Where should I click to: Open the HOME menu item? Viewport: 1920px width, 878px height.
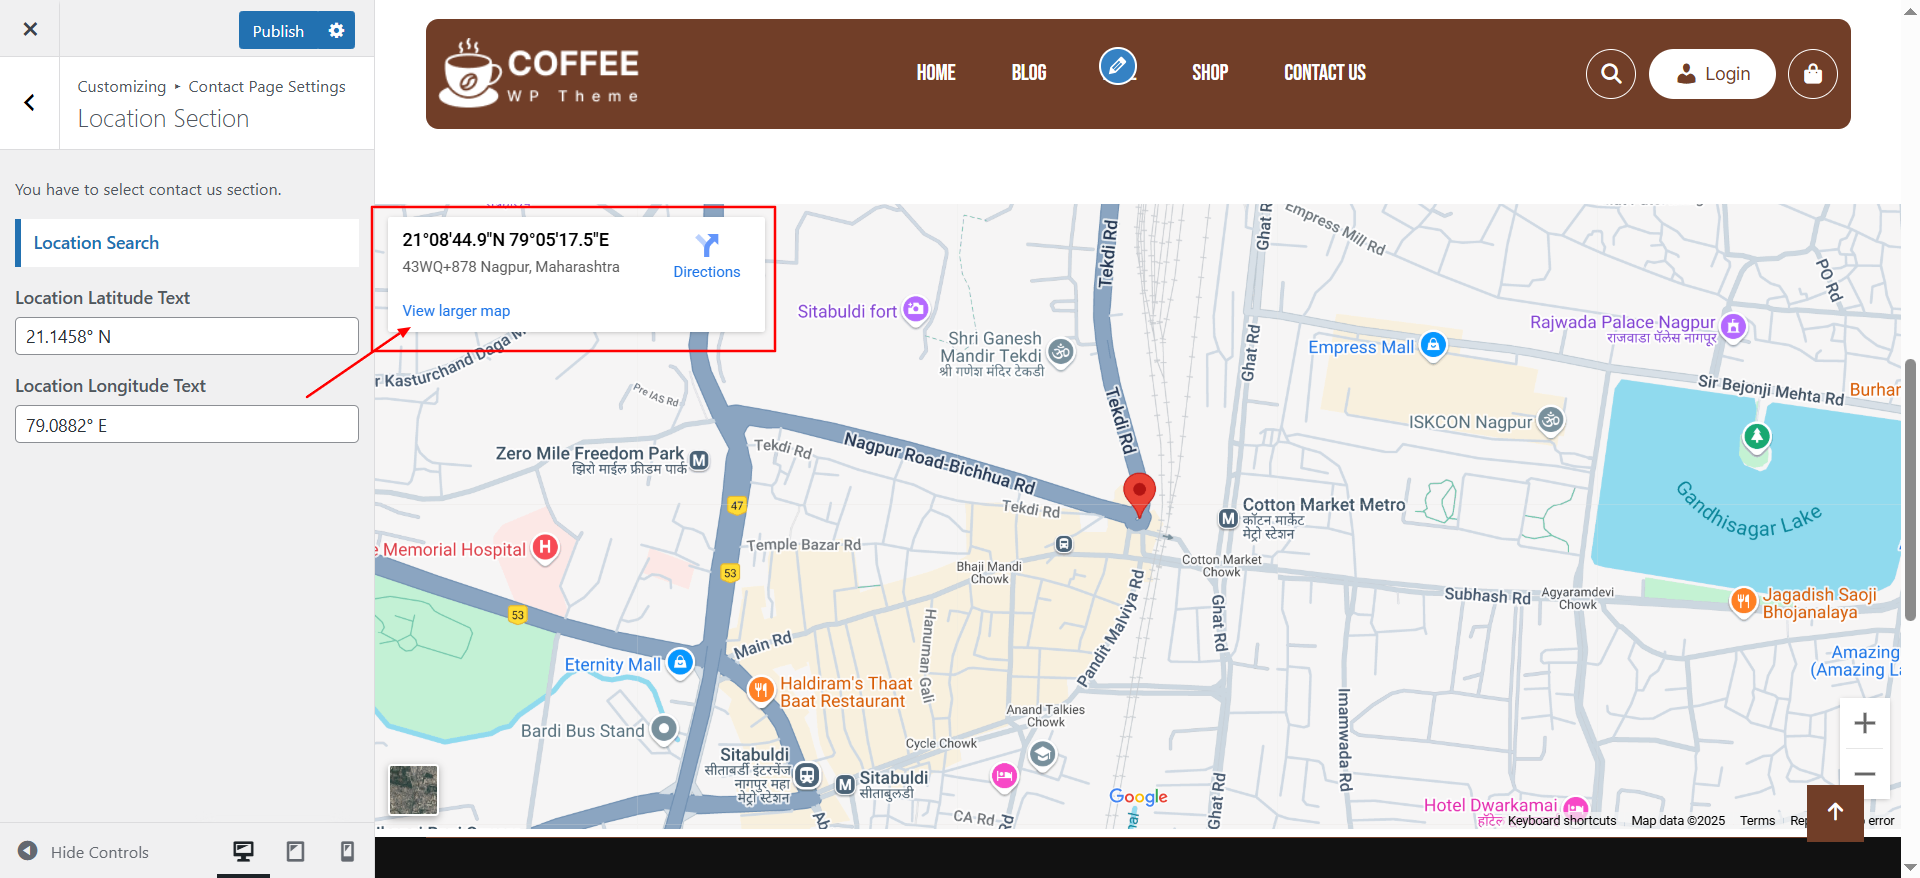pyautogui.click(x=936, y=73)
